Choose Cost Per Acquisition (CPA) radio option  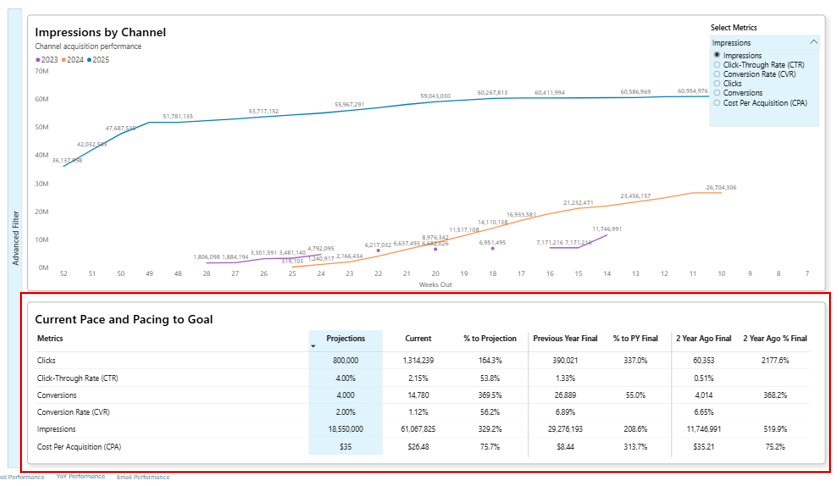click(717, 103)
